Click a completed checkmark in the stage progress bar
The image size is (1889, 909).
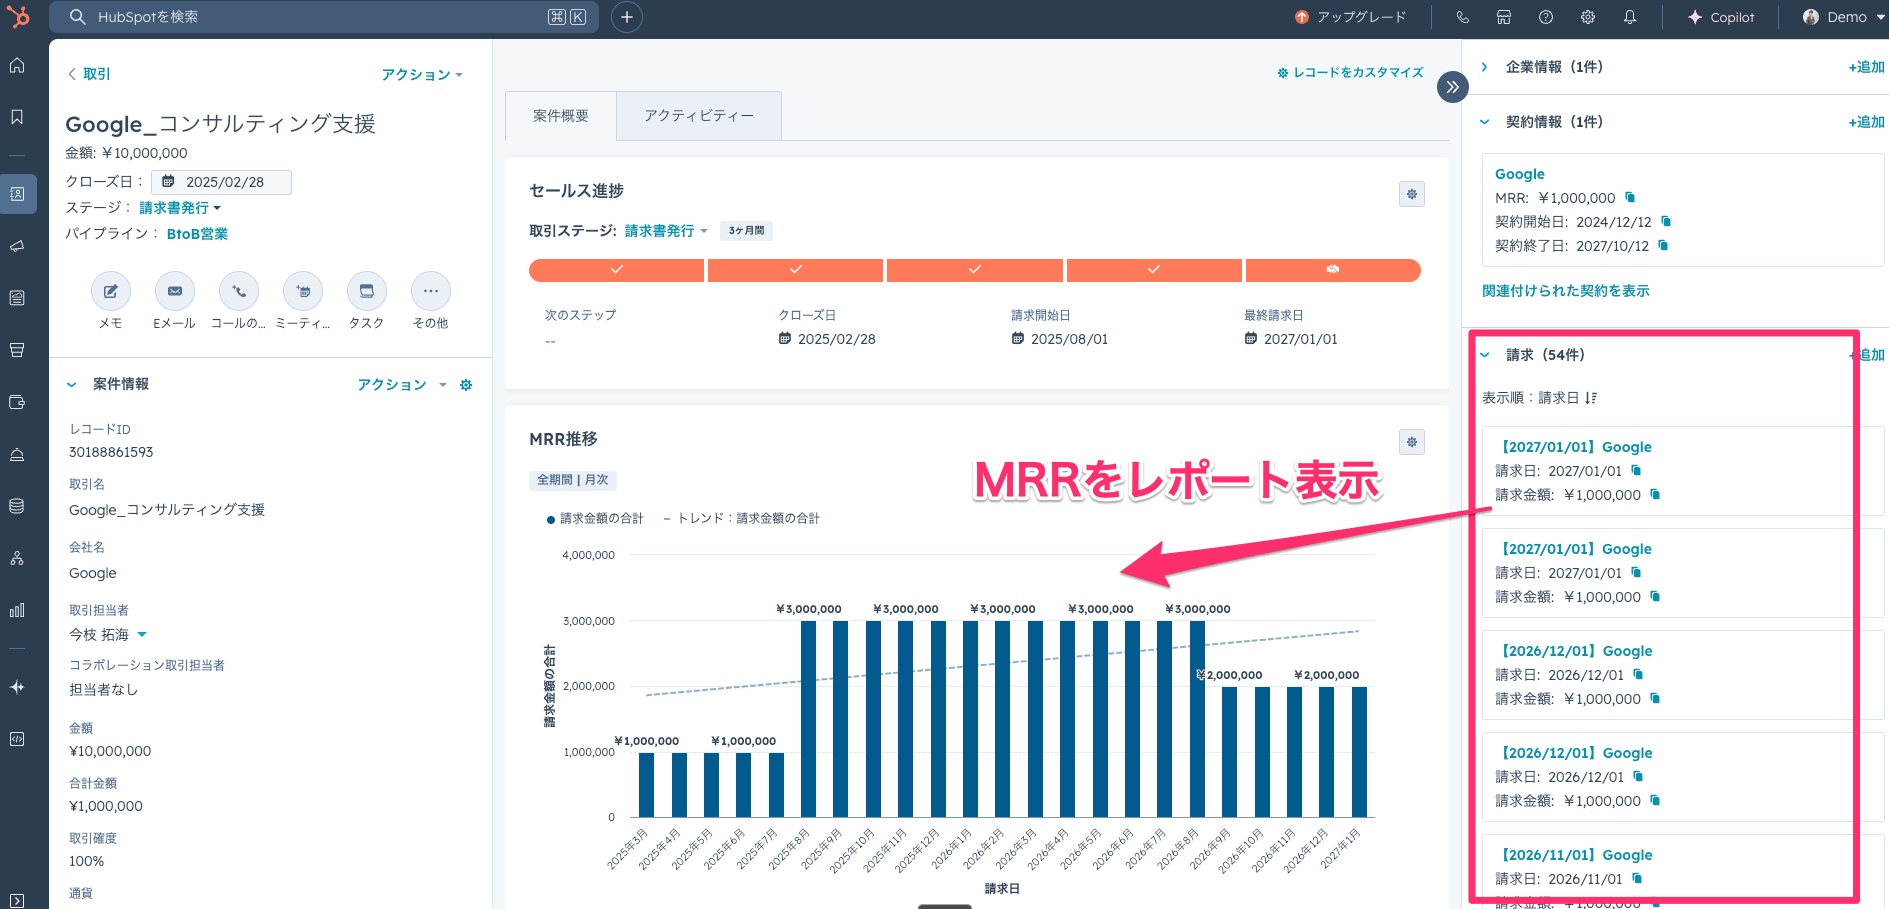point(616,270)
